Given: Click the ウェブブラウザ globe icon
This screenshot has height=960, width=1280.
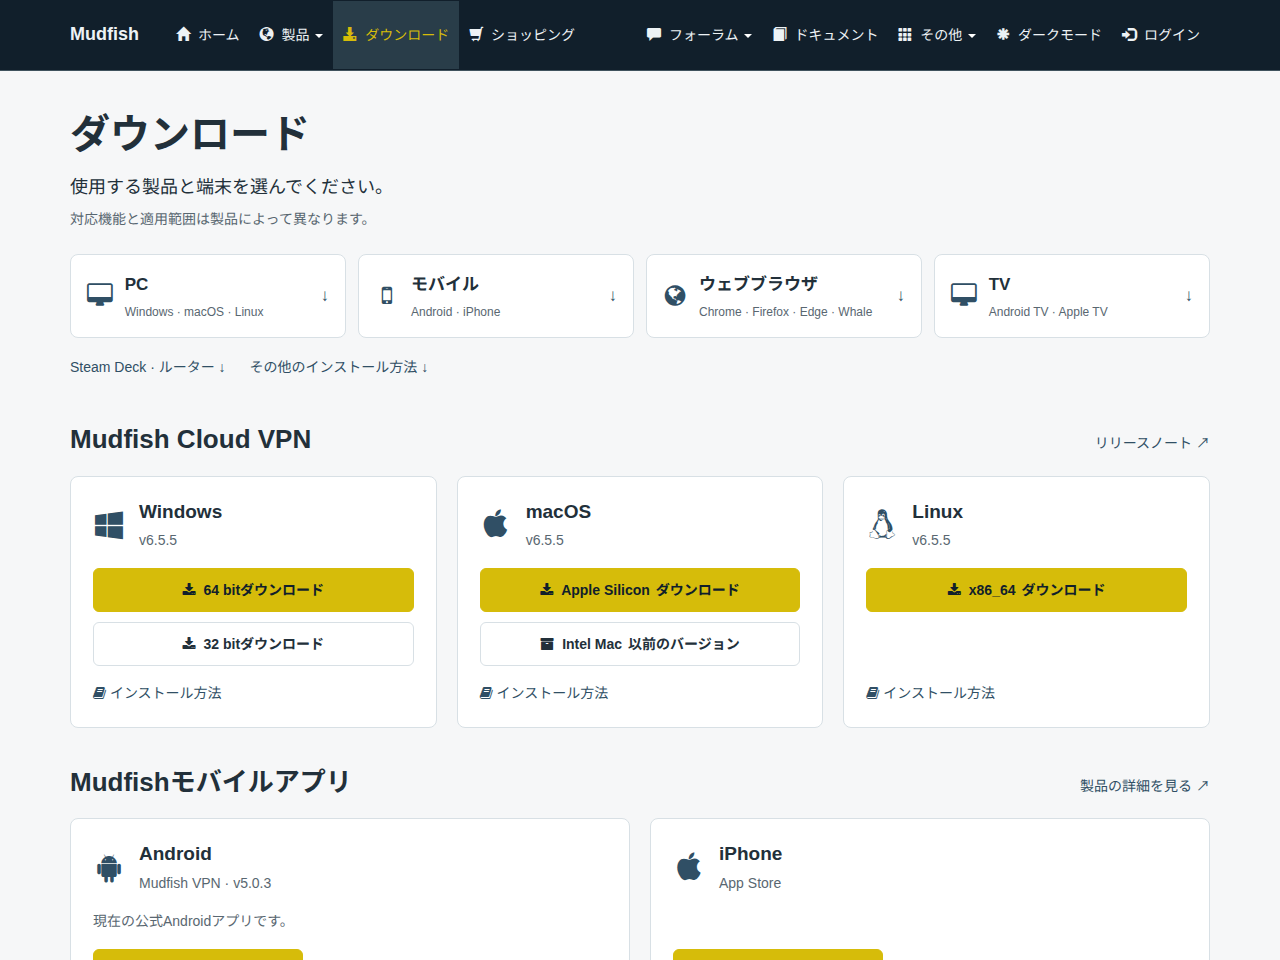Looking at the screenshot, I should click(x=675, y=295).
